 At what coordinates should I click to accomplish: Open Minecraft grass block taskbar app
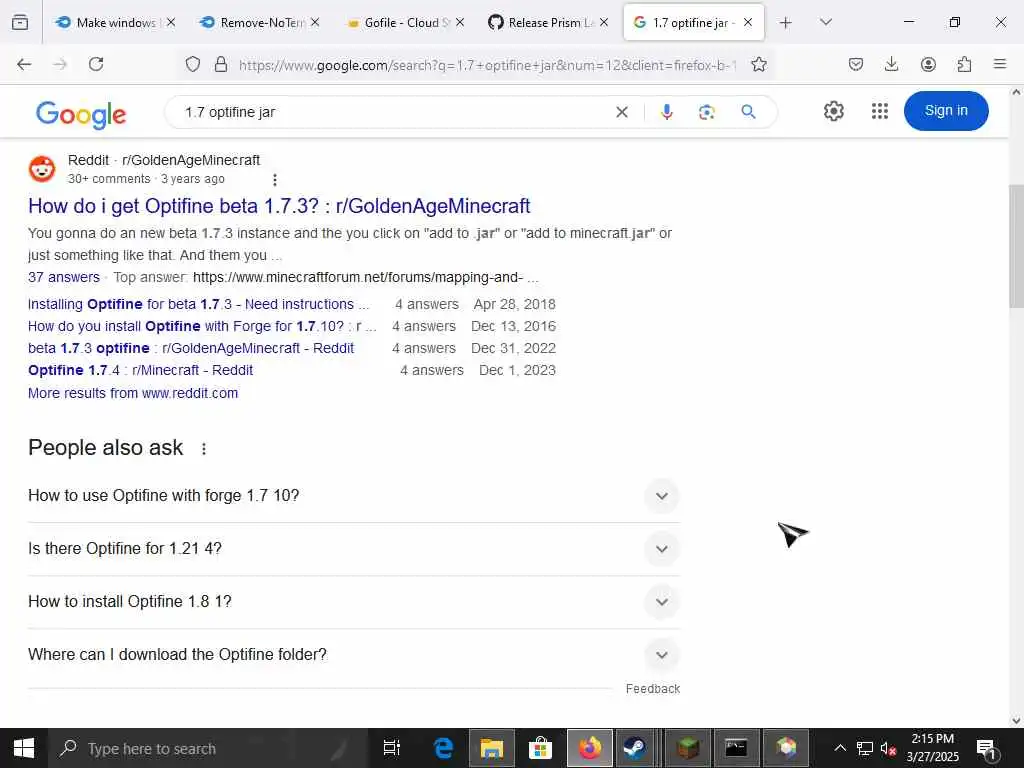click(x=688, y=748)
